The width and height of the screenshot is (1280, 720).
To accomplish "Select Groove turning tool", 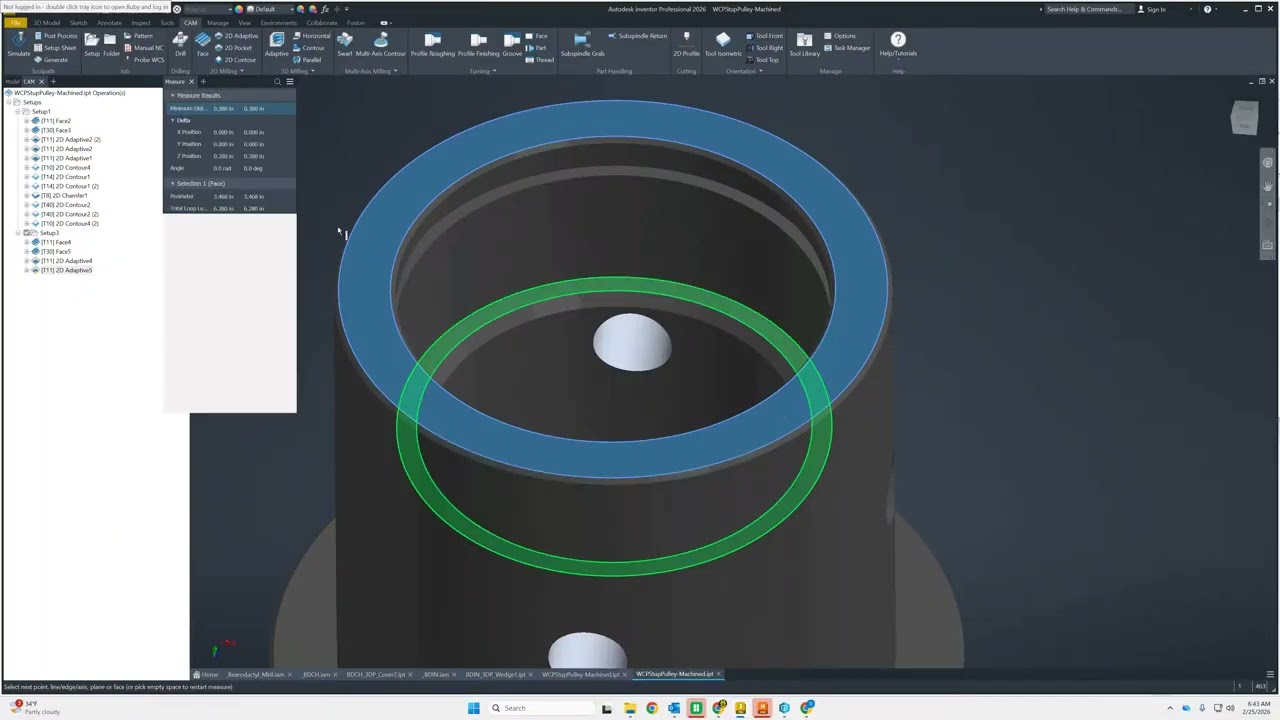I will tap(512, 43).
